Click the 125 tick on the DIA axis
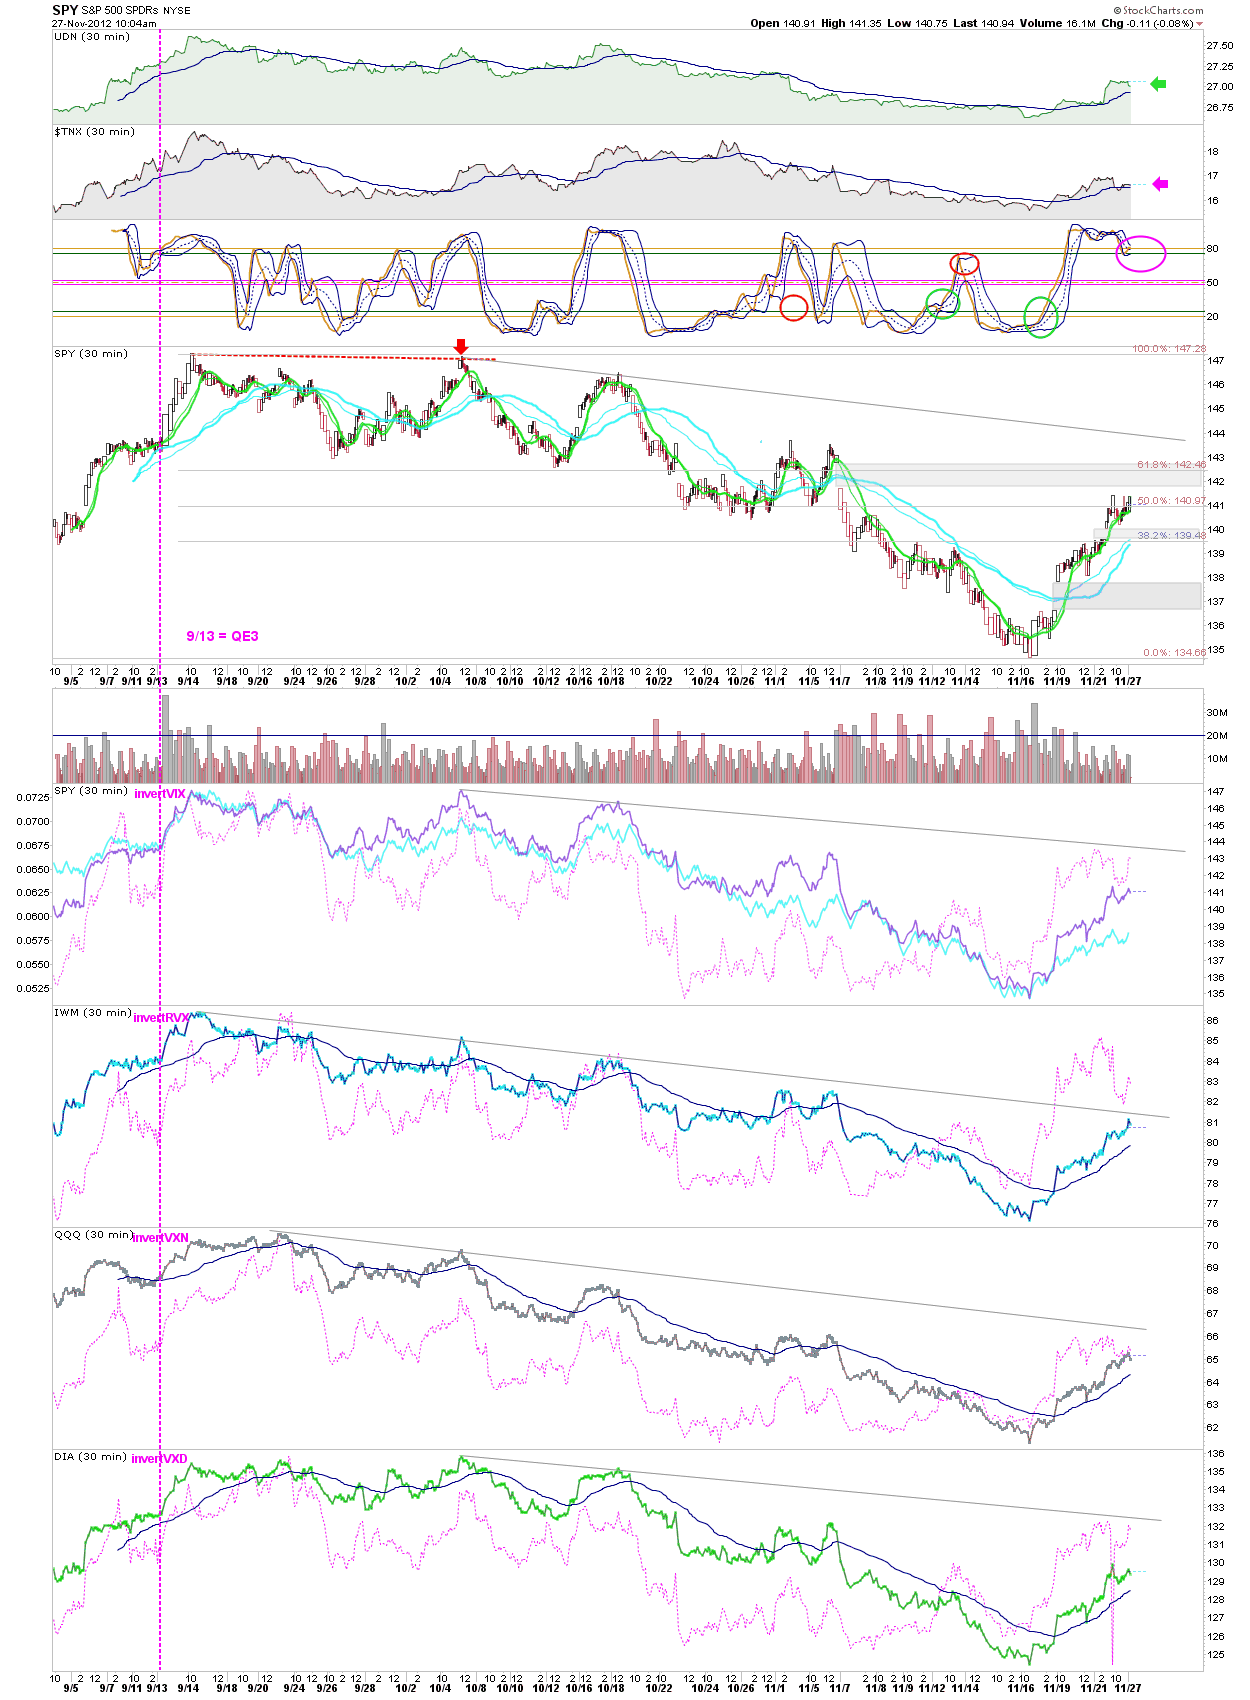Screen dimensions: 1250x1700 (1215, 1655)
